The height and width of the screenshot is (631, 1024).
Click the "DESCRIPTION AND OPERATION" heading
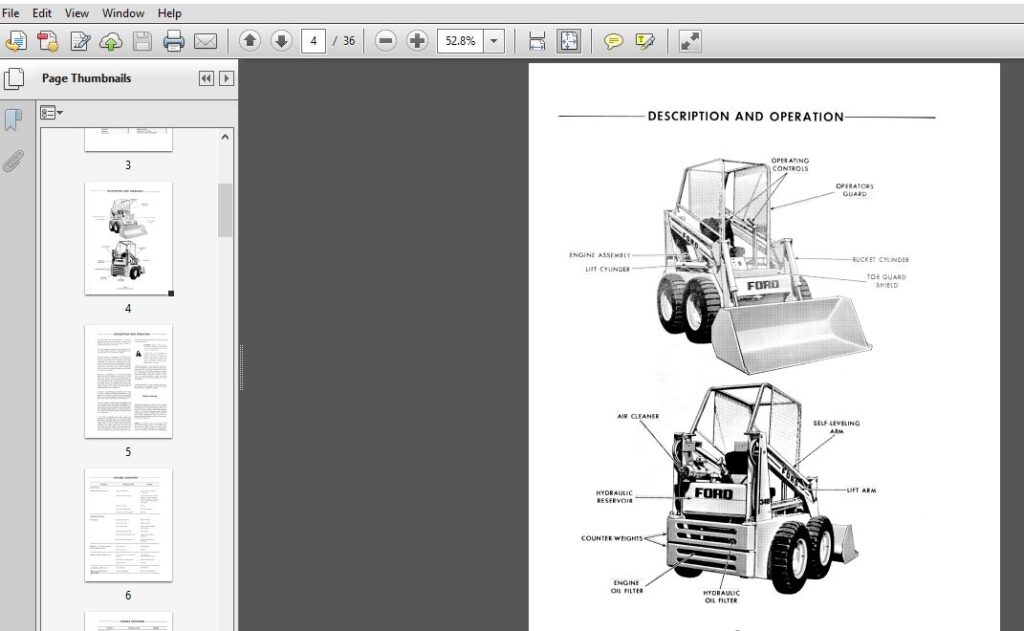click(745, 117)
